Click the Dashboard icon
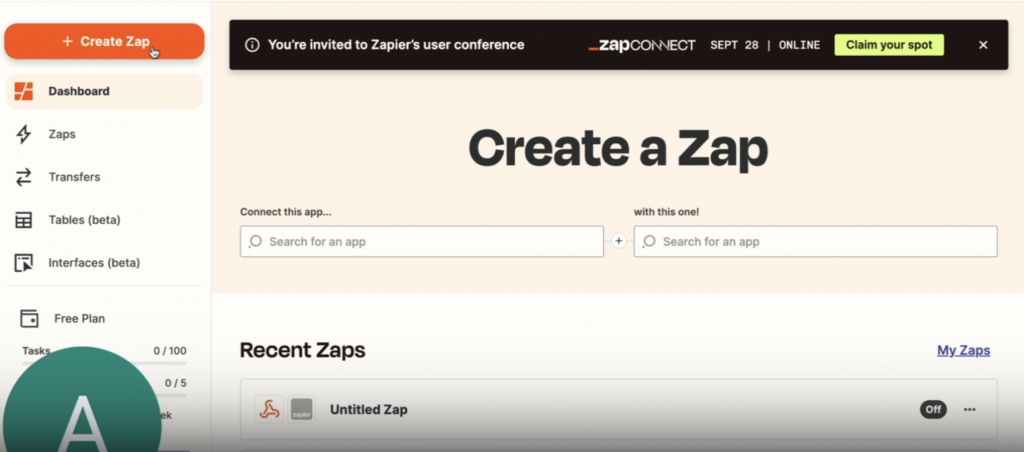The image size is (1024, 452). pos(24,91)
